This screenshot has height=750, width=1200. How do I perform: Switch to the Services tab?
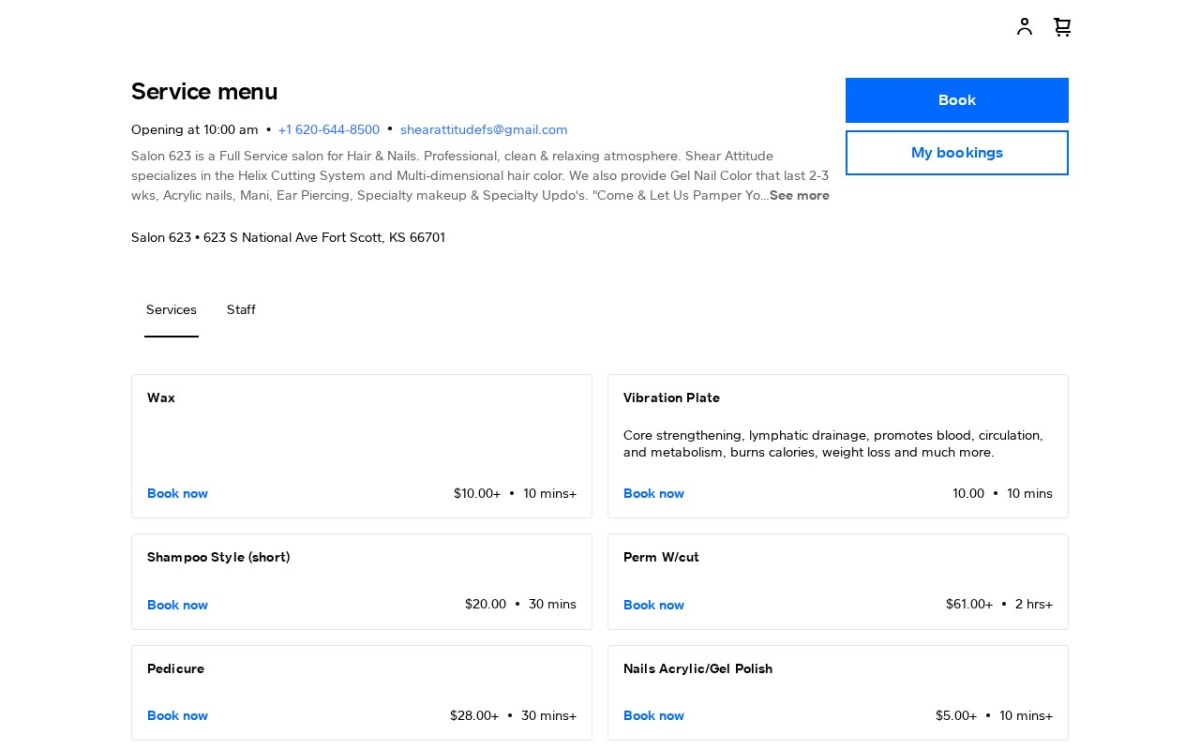[171, 310]
